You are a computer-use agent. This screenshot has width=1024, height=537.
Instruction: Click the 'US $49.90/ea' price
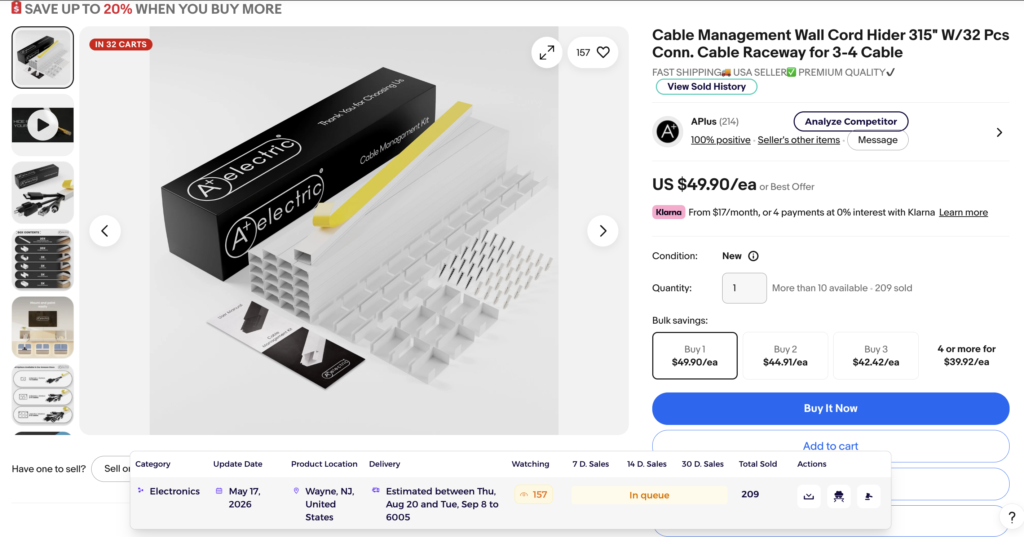pos(704,185)
